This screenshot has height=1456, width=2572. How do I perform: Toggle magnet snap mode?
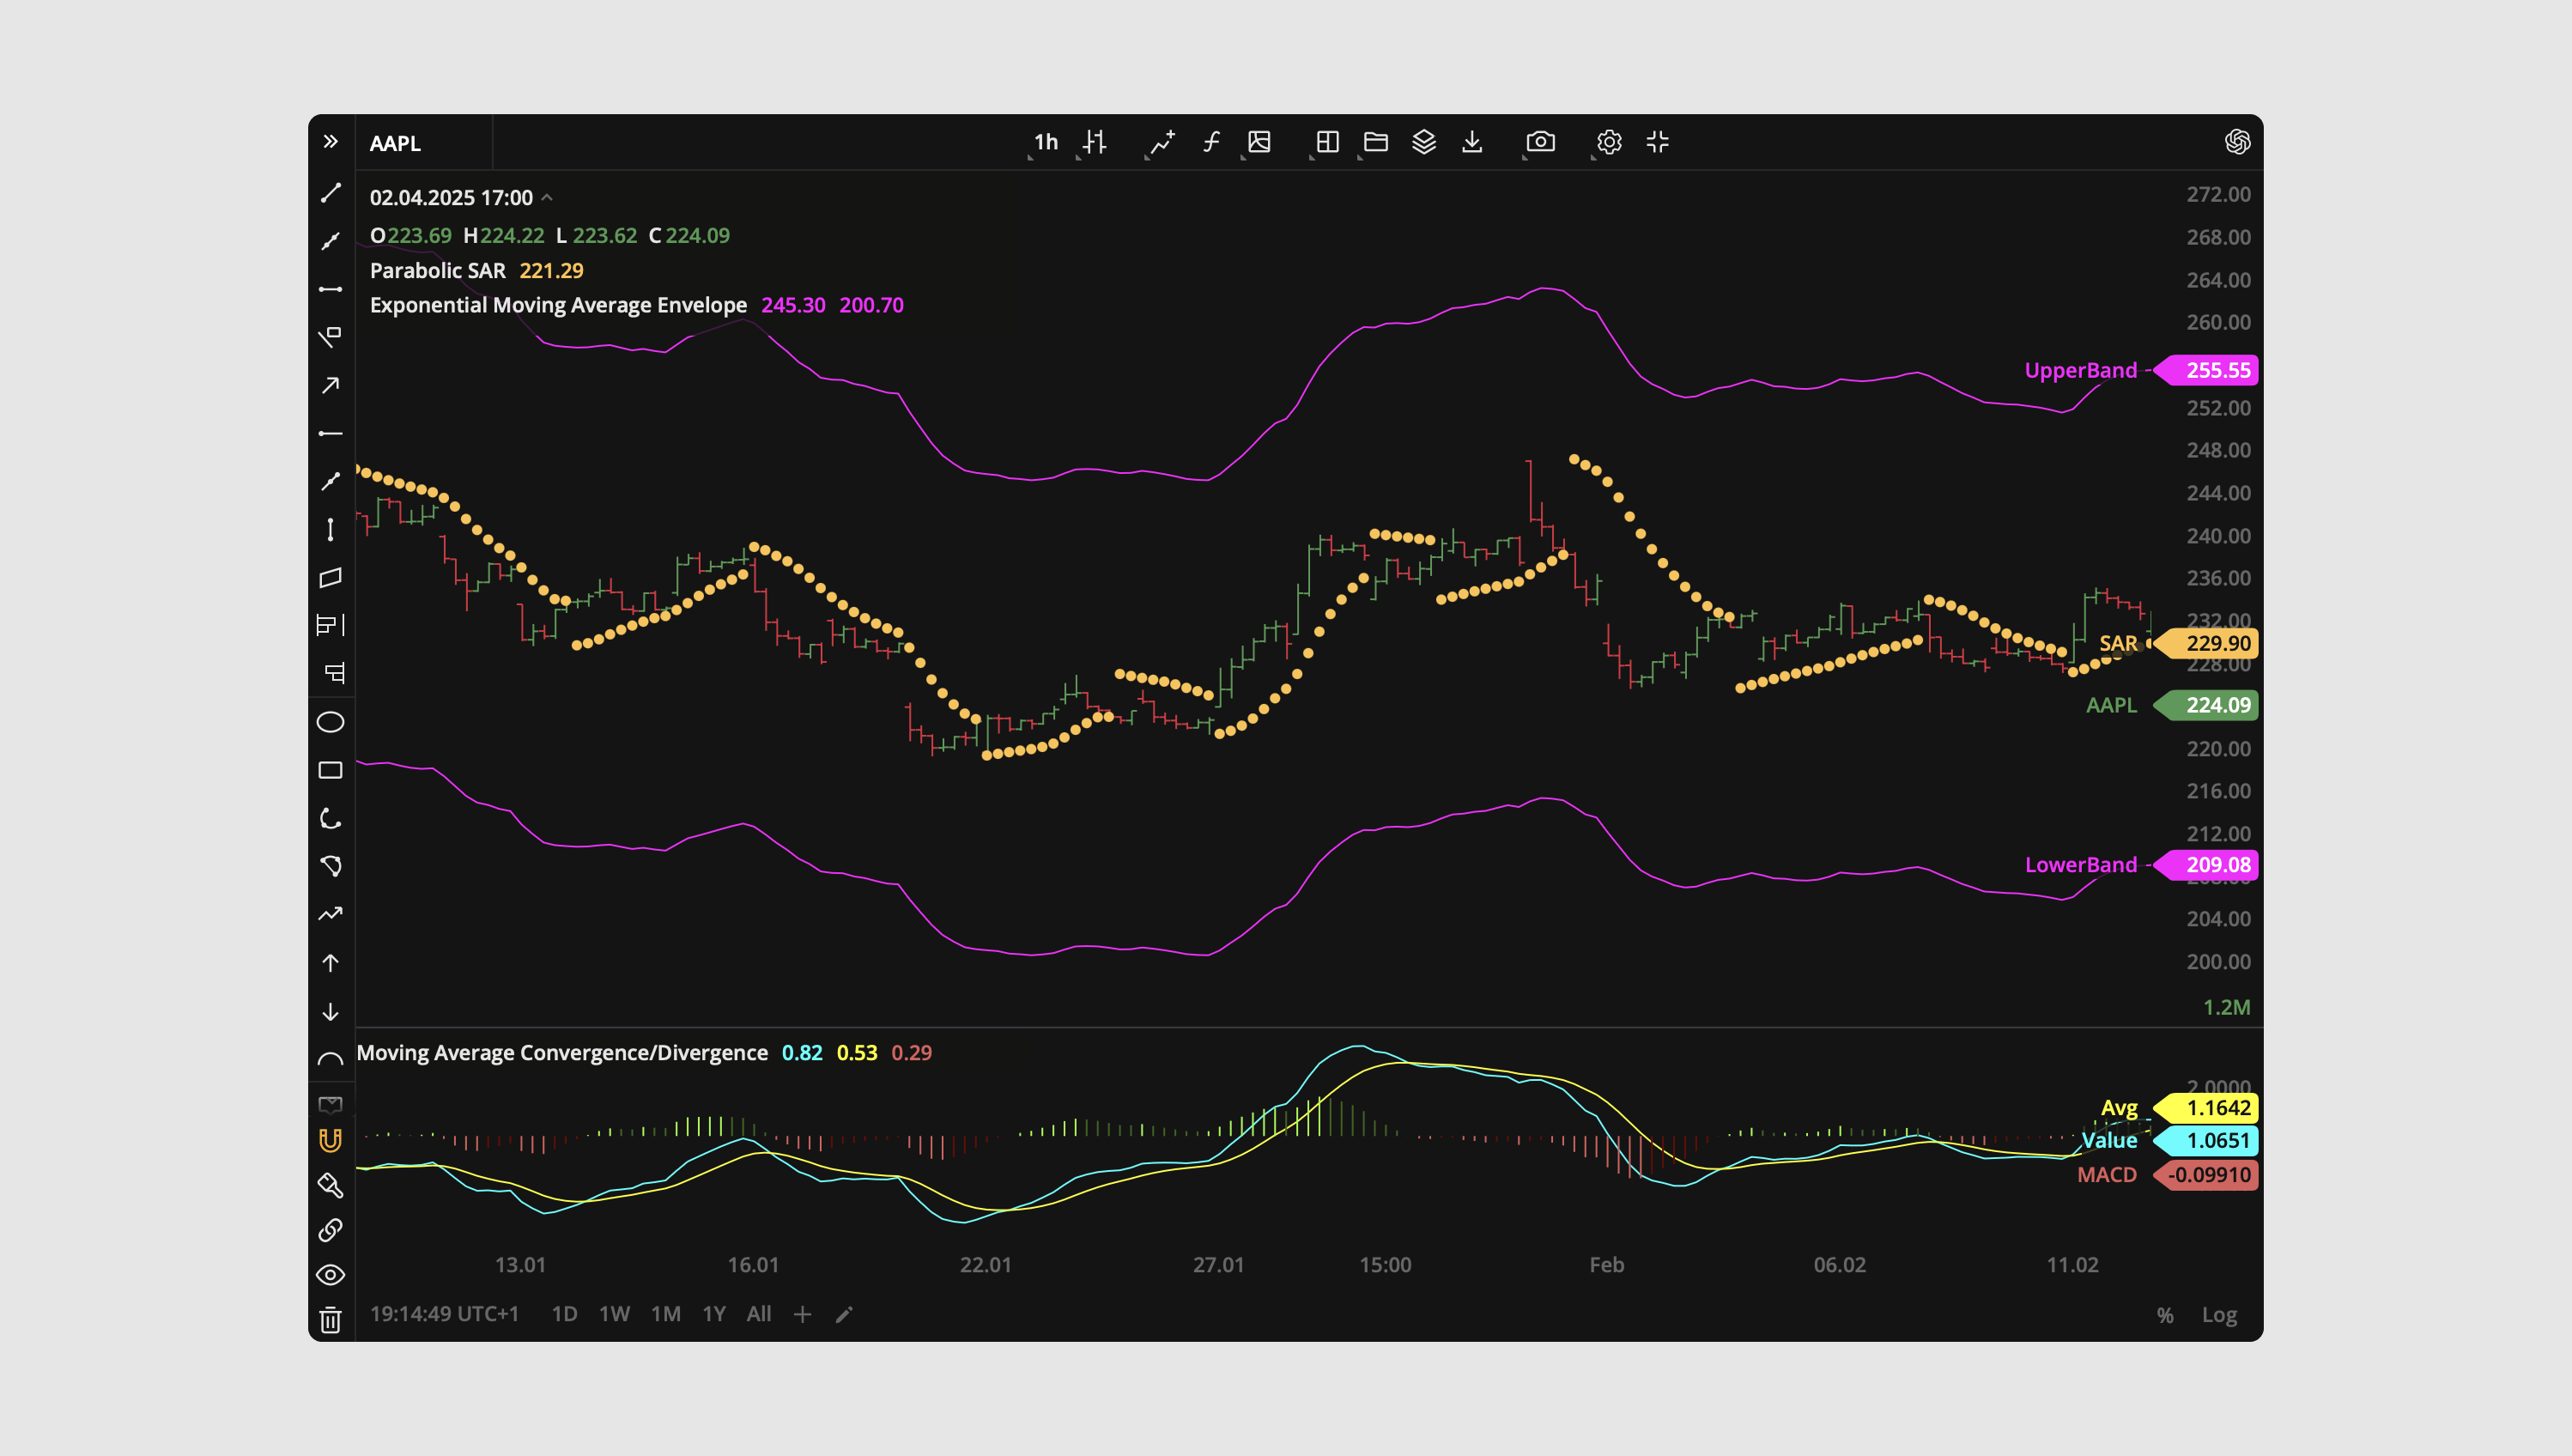click(330, 1140)
